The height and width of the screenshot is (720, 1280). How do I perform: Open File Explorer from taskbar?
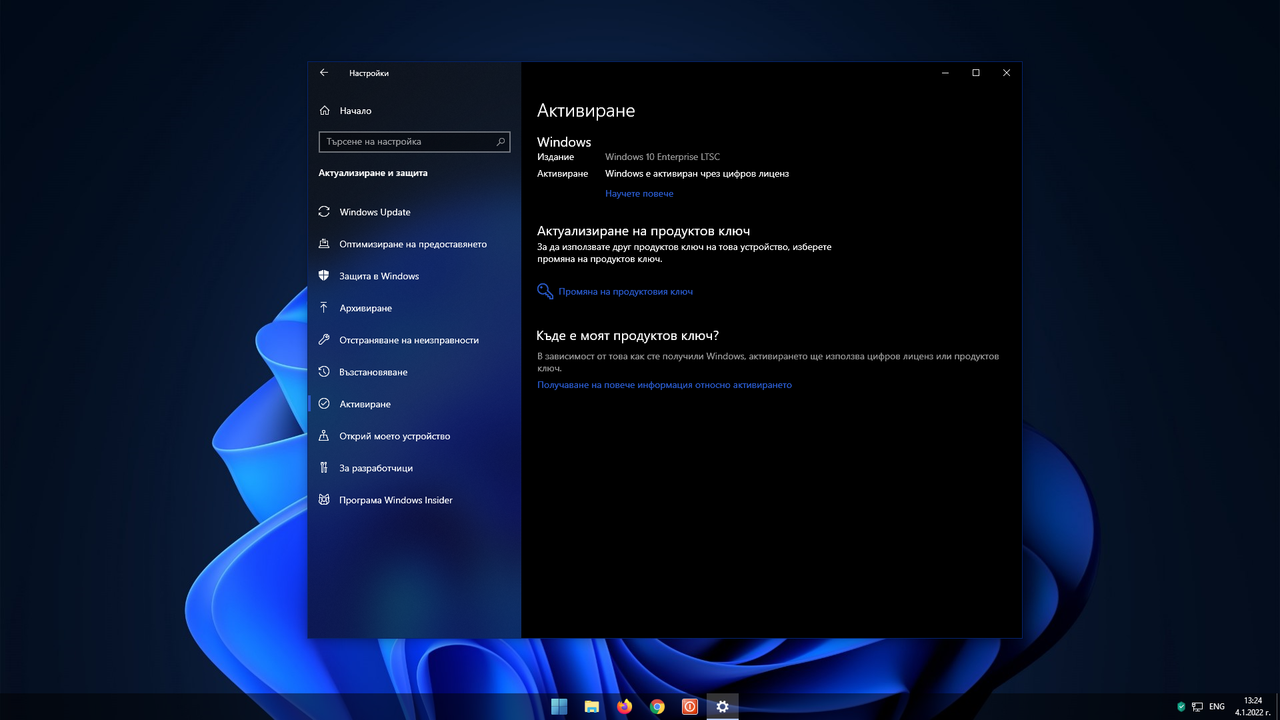tap(592, 706)
